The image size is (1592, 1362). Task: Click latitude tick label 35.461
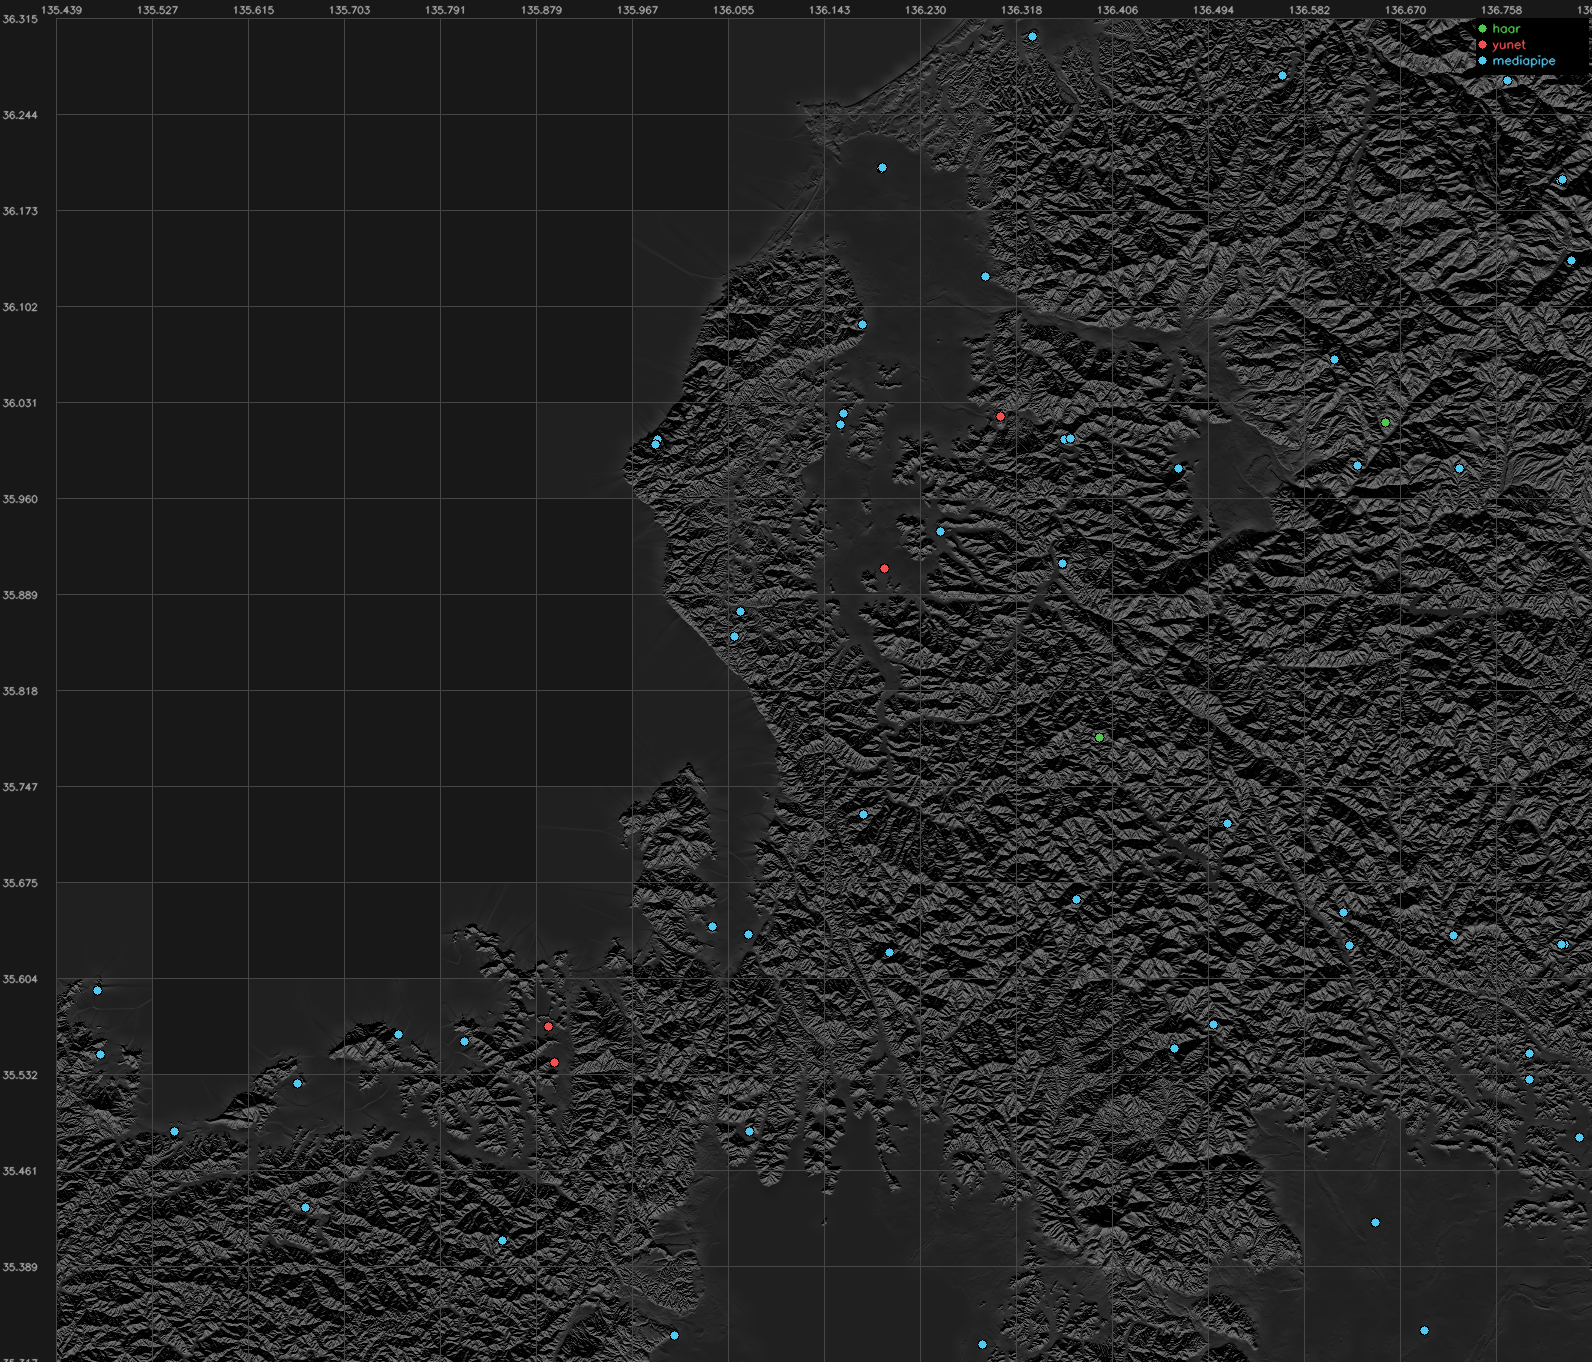[20, 1171]
